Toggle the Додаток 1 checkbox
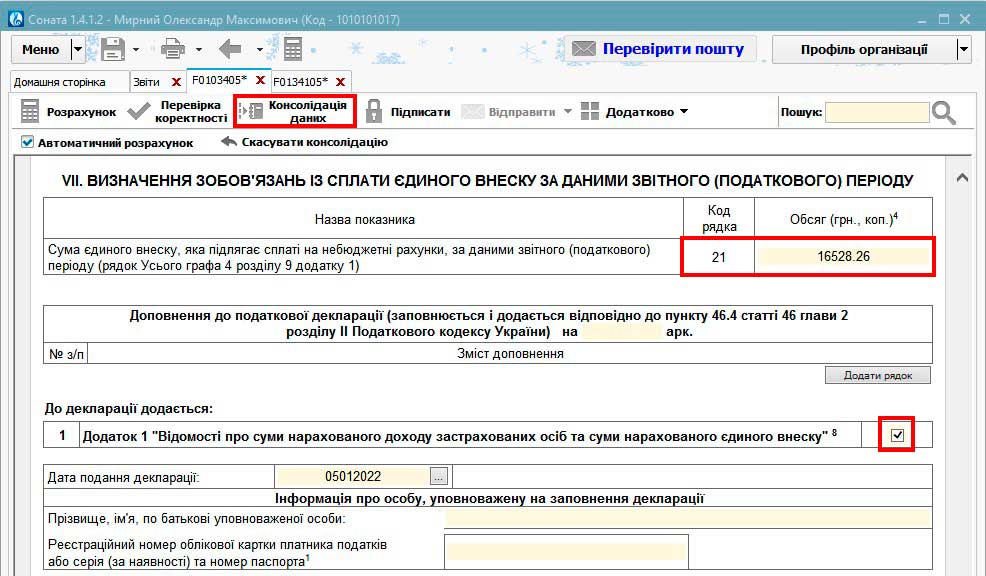 click(897, 435)
